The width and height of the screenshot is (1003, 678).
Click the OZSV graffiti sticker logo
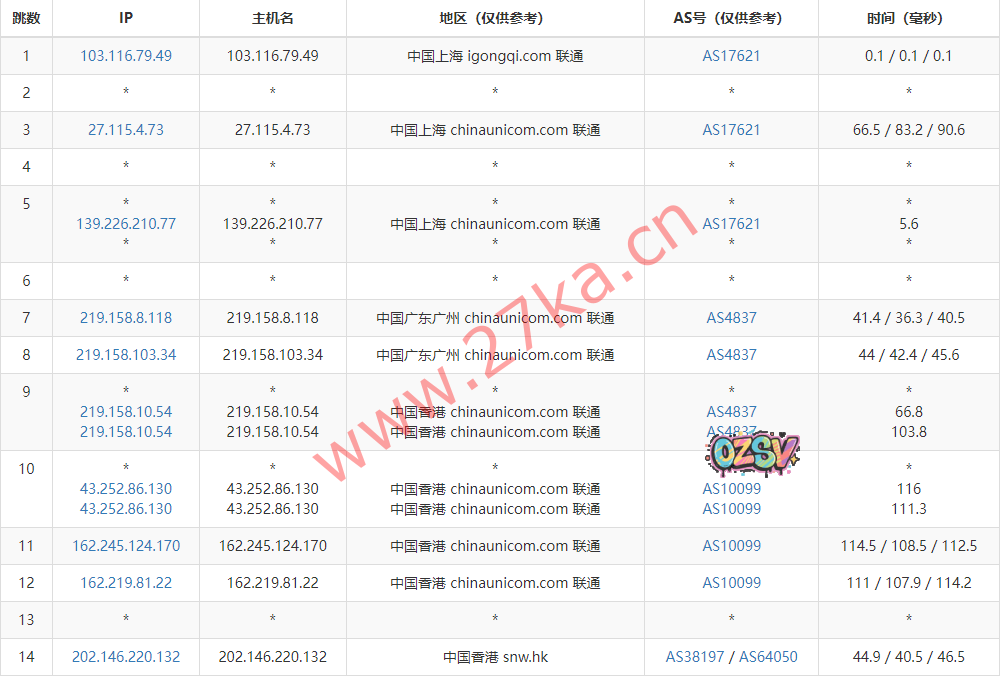(754, 455)
